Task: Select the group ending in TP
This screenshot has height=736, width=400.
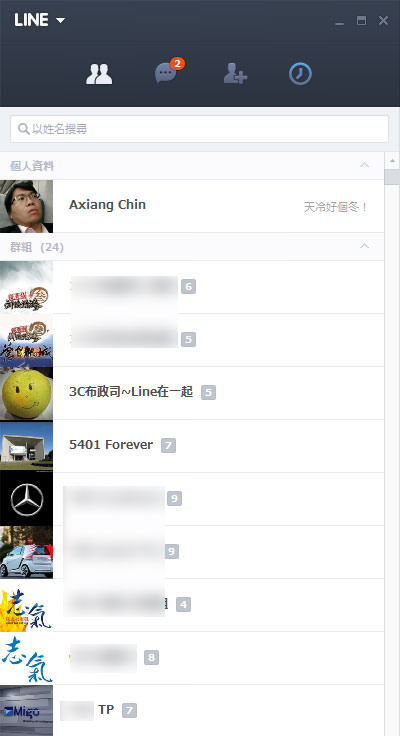Action: click(192, 710)
